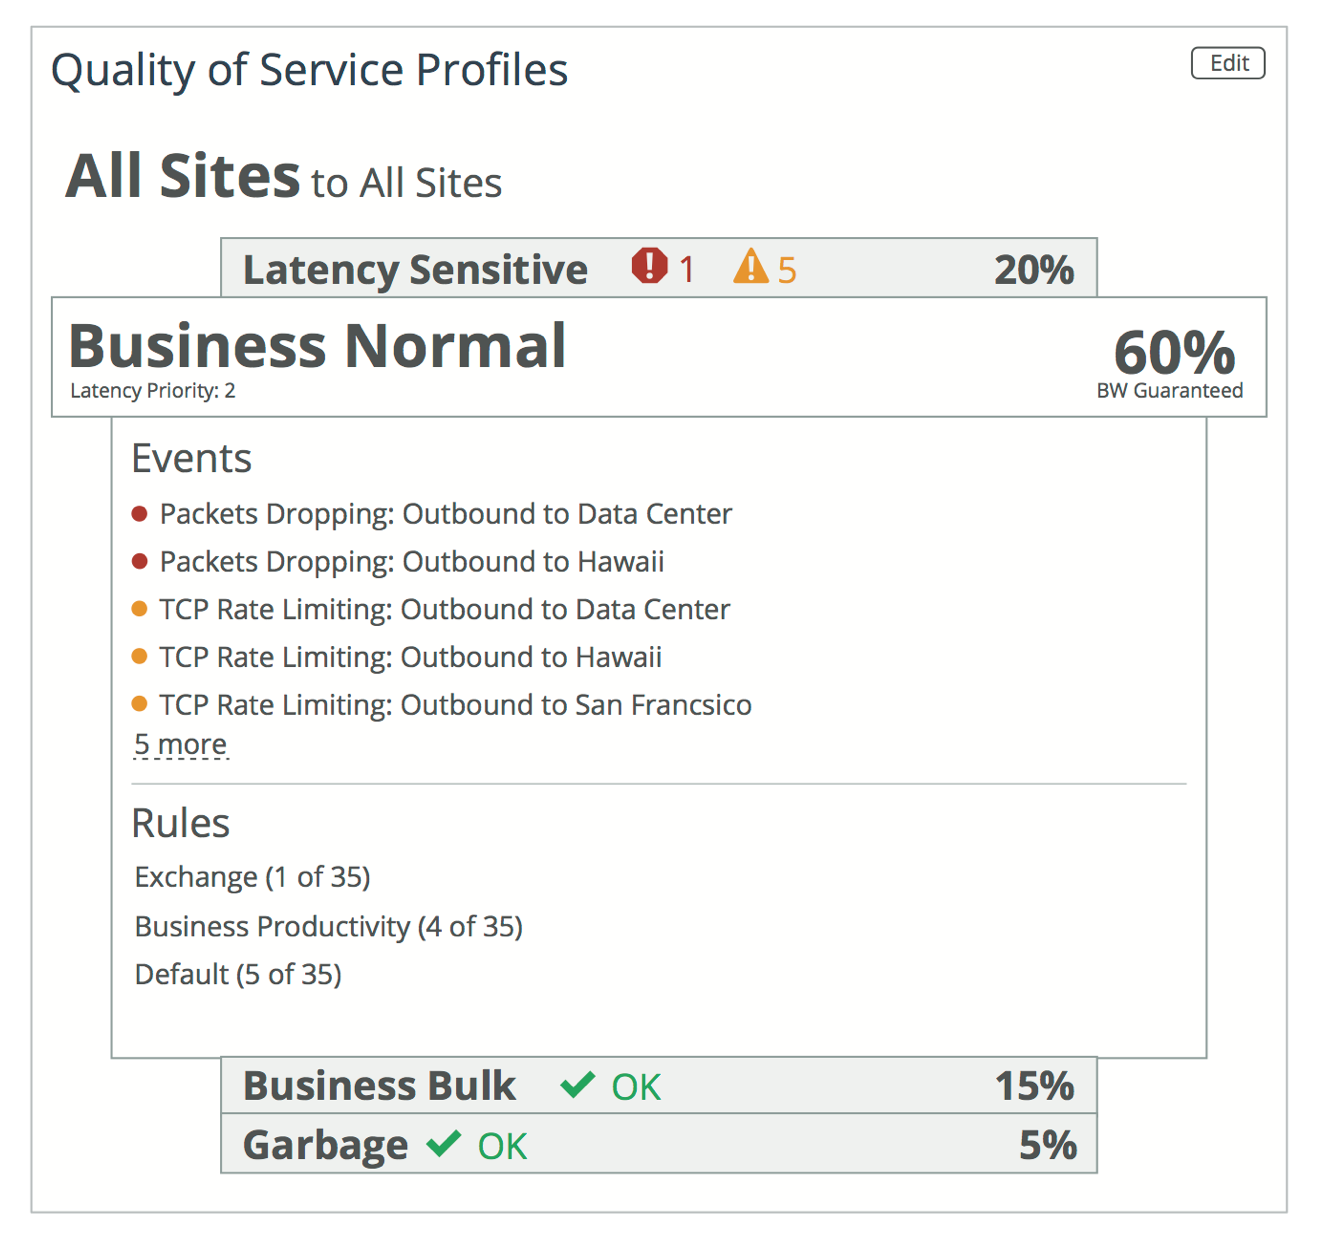Image resolution: width=1324 pixels, height=1258 pixels.
Task: Click red dot for Packets Dropping Data Center
Action: (x=140, y=514)
